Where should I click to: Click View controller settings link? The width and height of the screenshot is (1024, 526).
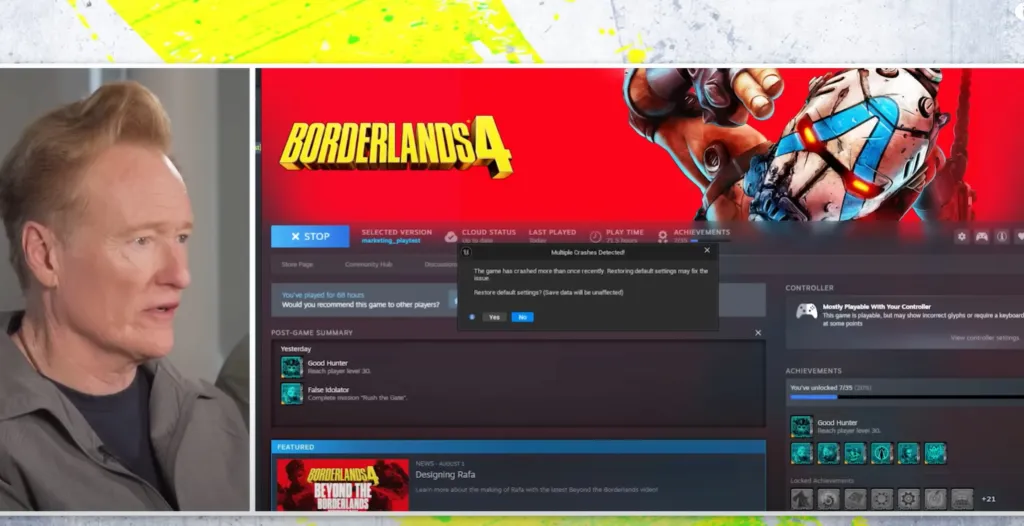coord(985,338)
